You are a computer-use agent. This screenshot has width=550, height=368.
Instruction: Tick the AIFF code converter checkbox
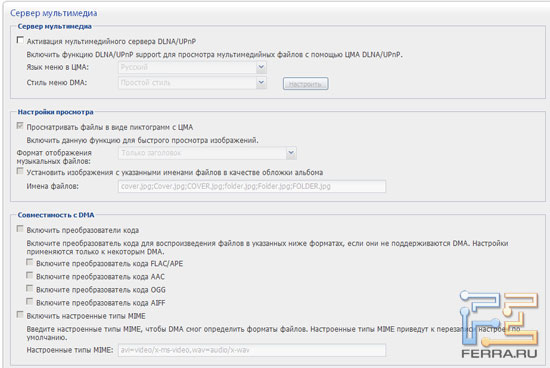30,301
